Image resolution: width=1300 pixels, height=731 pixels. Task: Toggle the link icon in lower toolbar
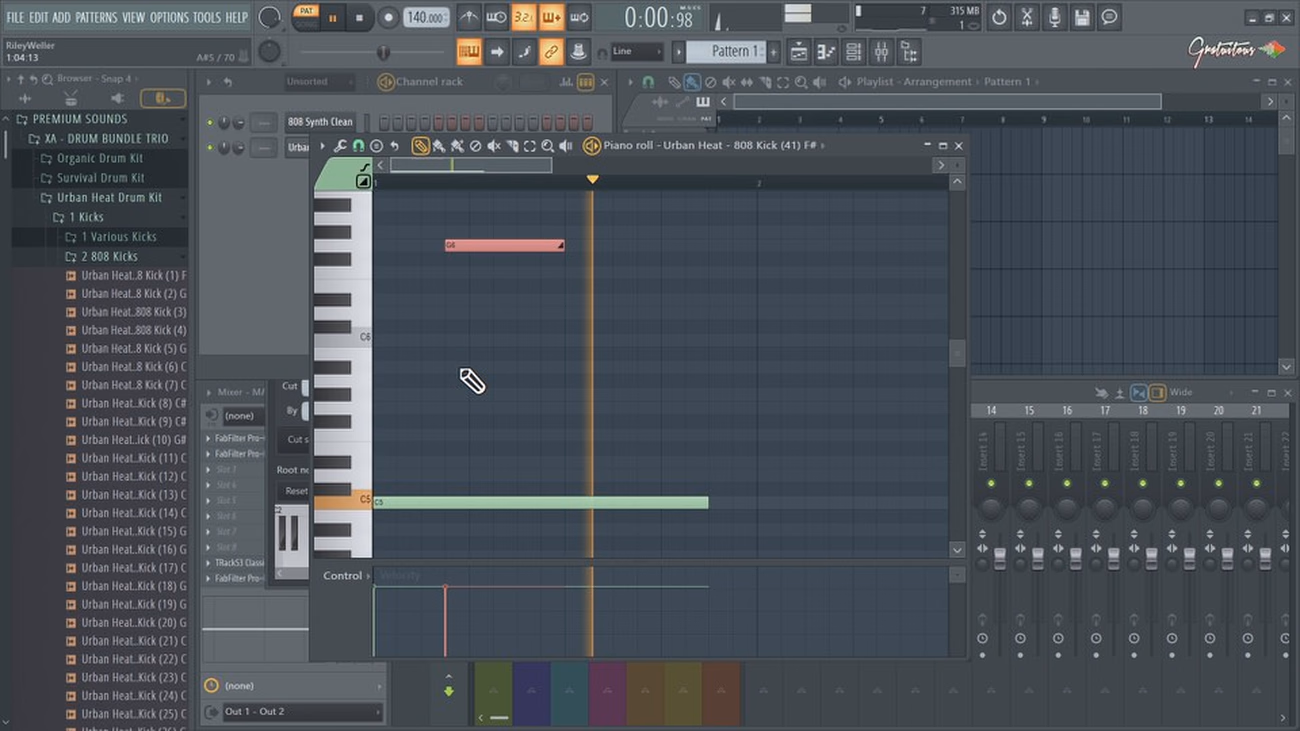(551, 52)
